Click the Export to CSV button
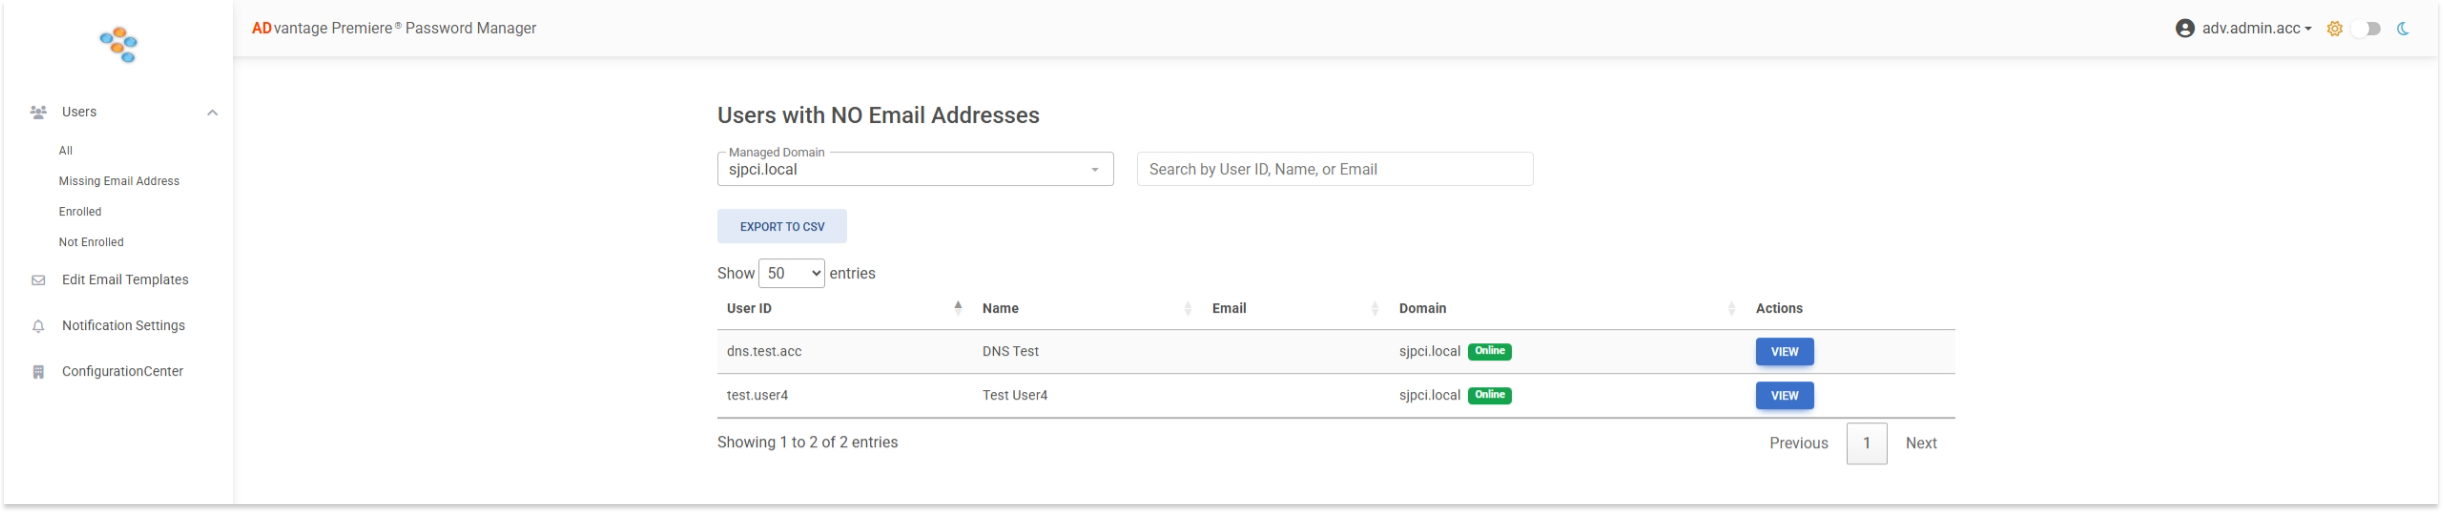The height and width of the screenshot is (513, 2443). pos(782,227)
